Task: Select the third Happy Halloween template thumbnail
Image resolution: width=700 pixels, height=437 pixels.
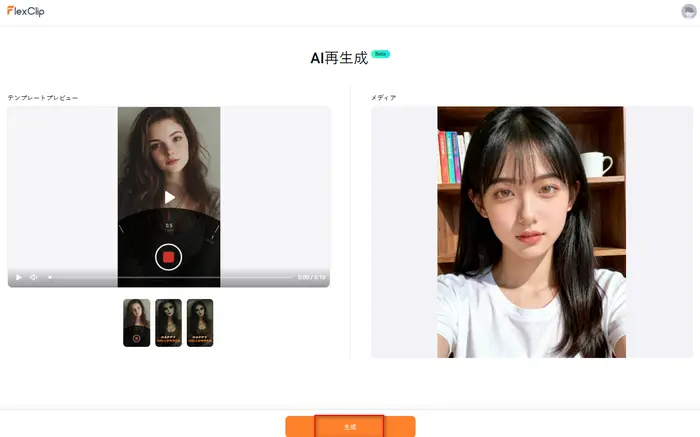Action: click(200, 323)
